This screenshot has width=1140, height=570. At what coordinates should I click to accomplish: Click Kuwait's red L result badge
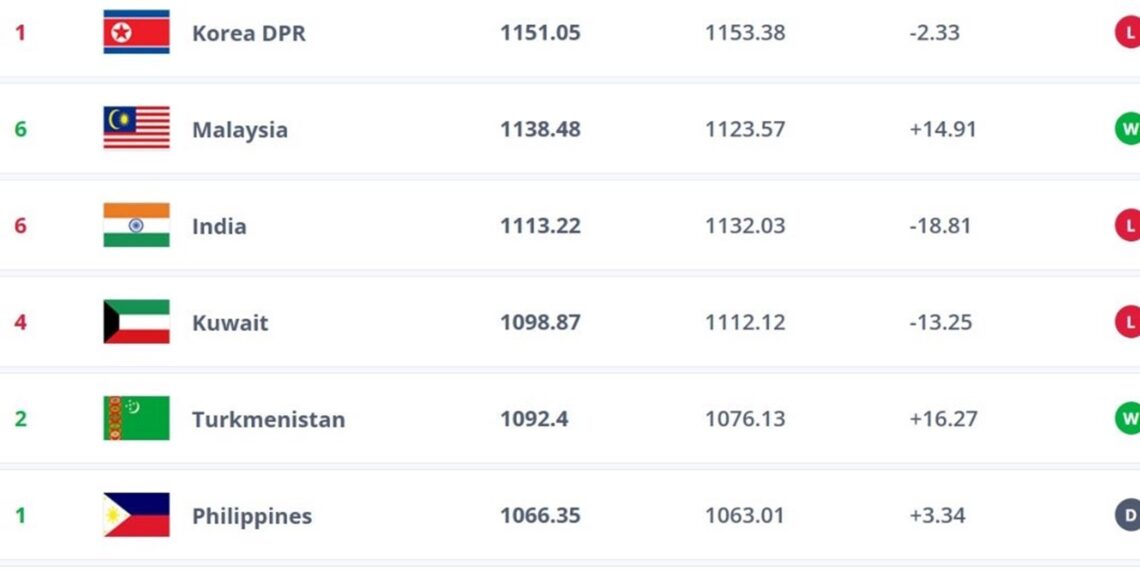point(1128,323)
